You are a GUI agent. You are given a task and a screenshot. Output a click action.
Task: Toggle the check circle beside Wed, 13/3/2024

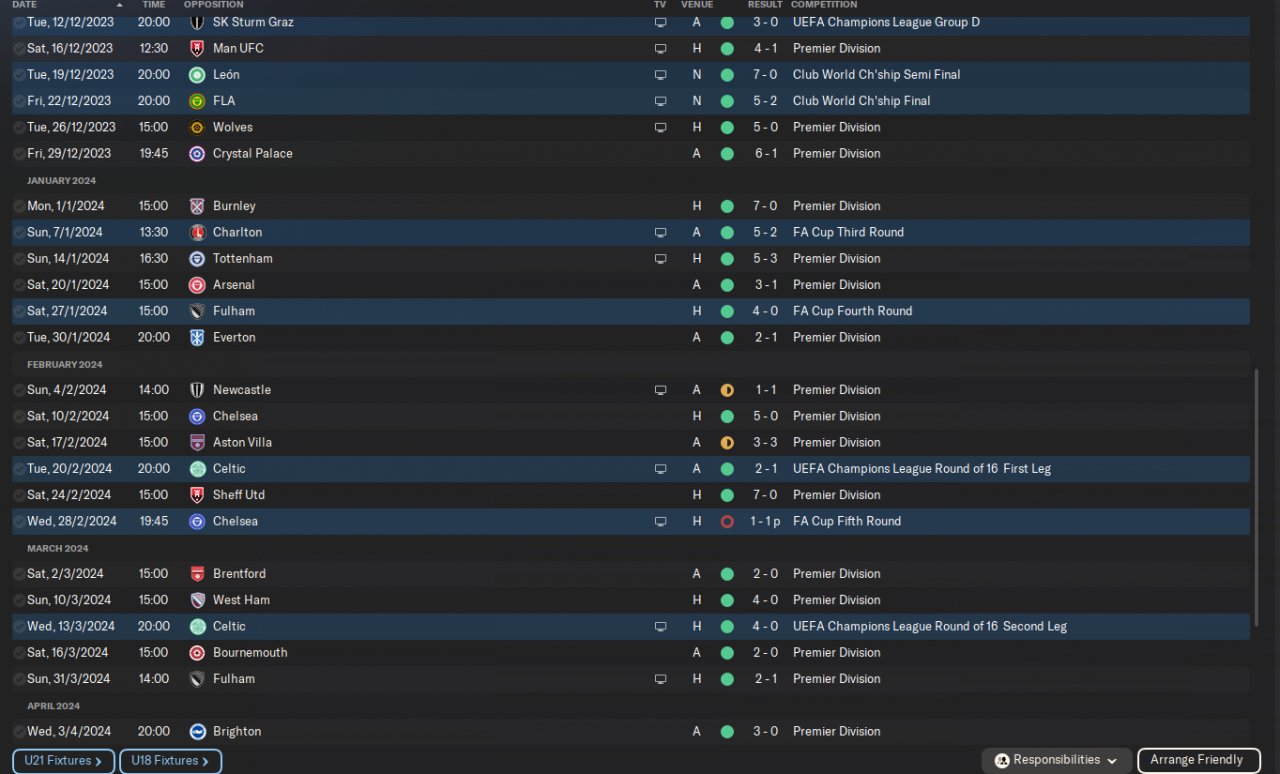19,627
